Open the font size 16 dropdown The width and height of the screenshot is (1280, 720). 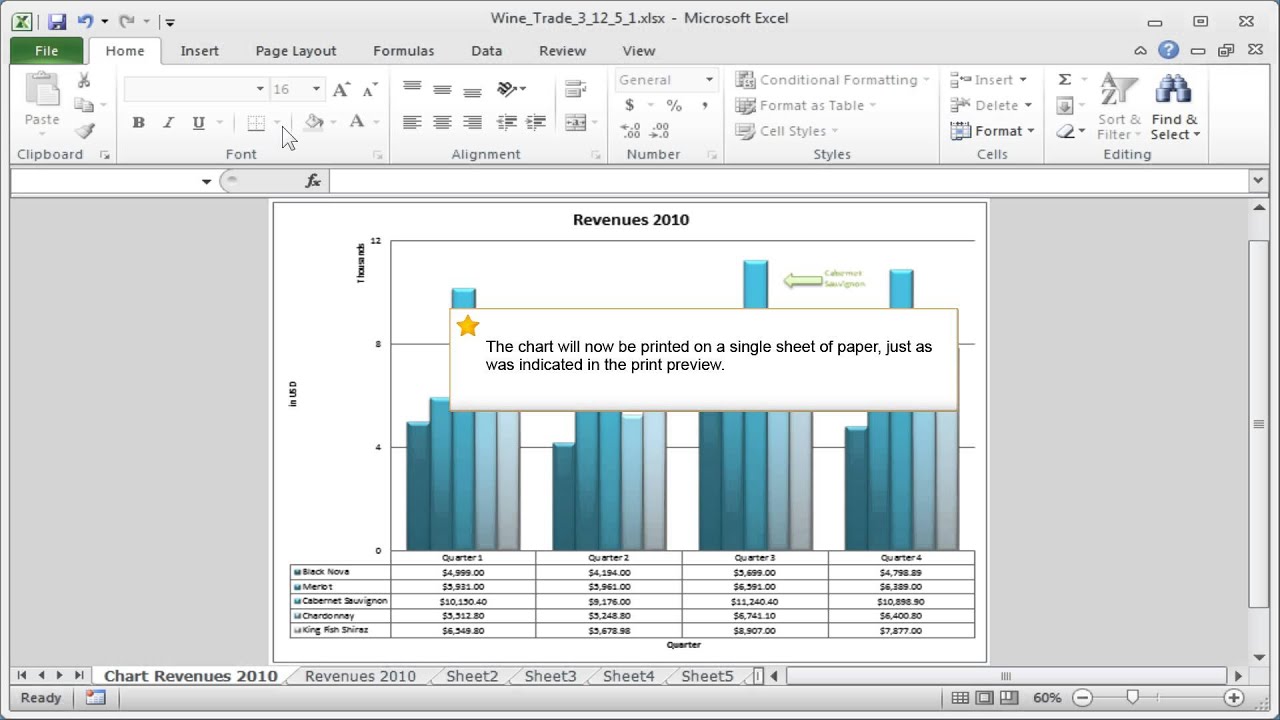(x=316, y=89)
